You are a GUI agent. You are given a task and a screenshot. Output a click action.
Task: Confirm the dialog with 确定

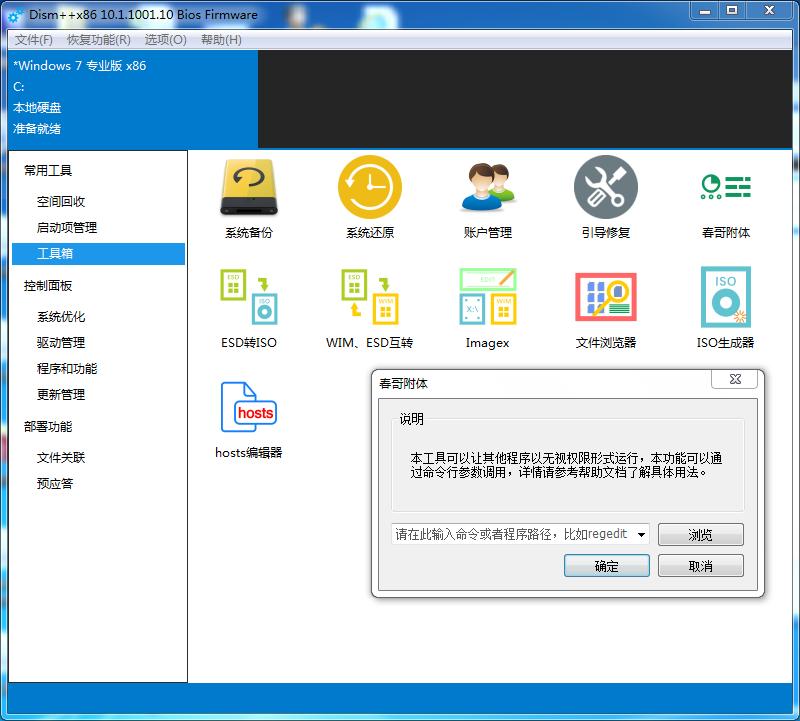[607, 565]
